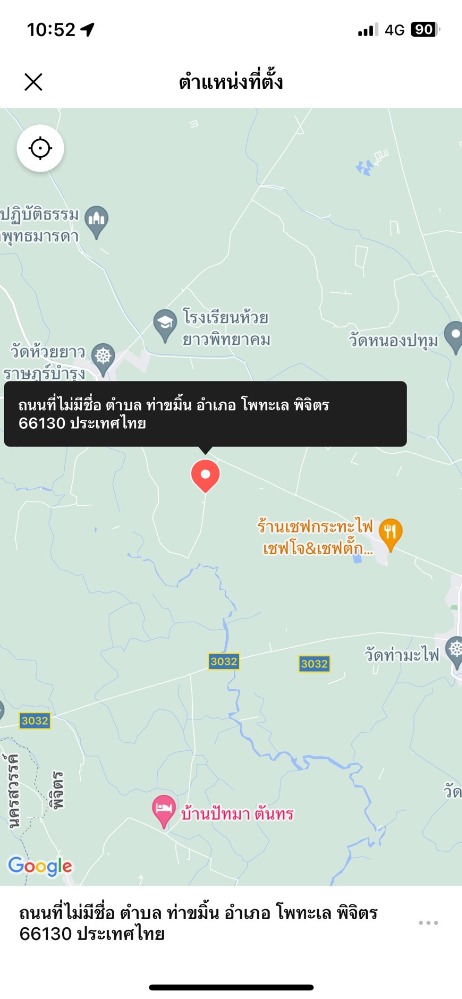The image size is (462, 999).
Task: Open the ร้านเชฟกระทะไฟ restaurant icon
Action: coord(390,532)
